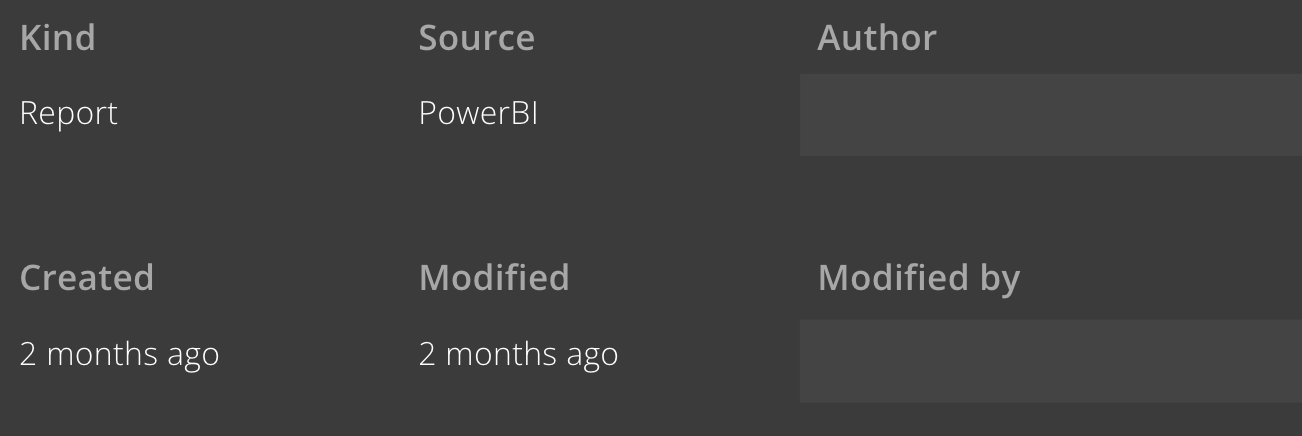This screenshot has width=1302, height=436.
Task: Click "2 months ago" below Modified
Action: 518,354
